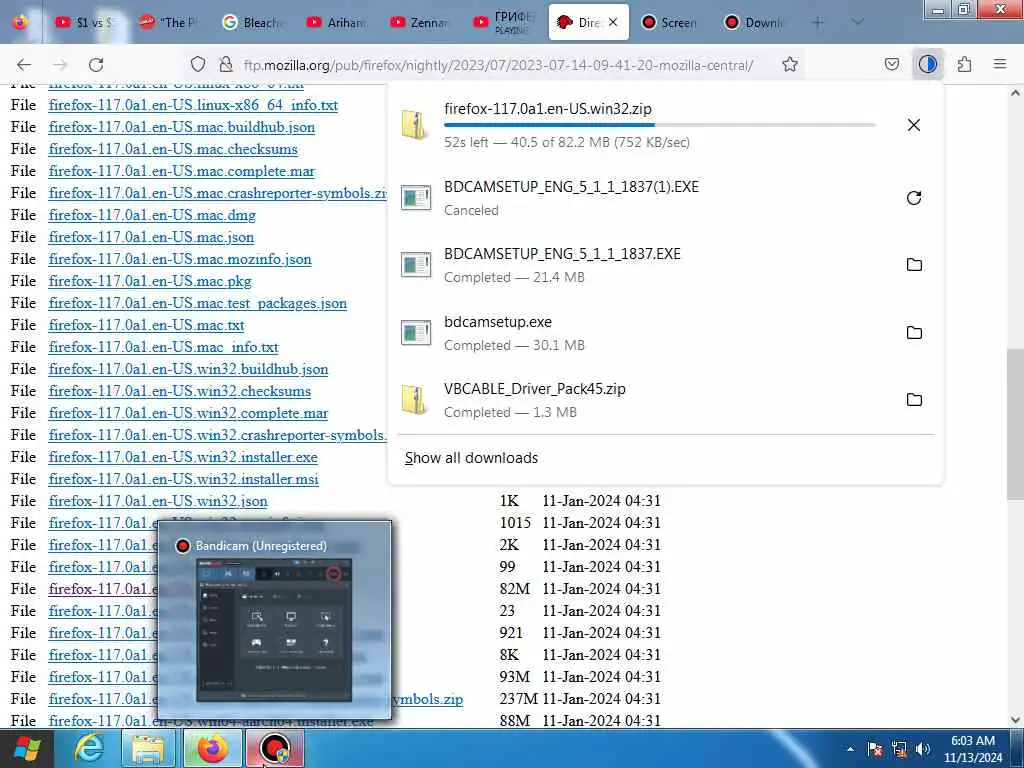Open firefox-117.0a1.en-US.mac.pkg link
This screenshot has height=768, width=1024.
click(x=150, y=281)
